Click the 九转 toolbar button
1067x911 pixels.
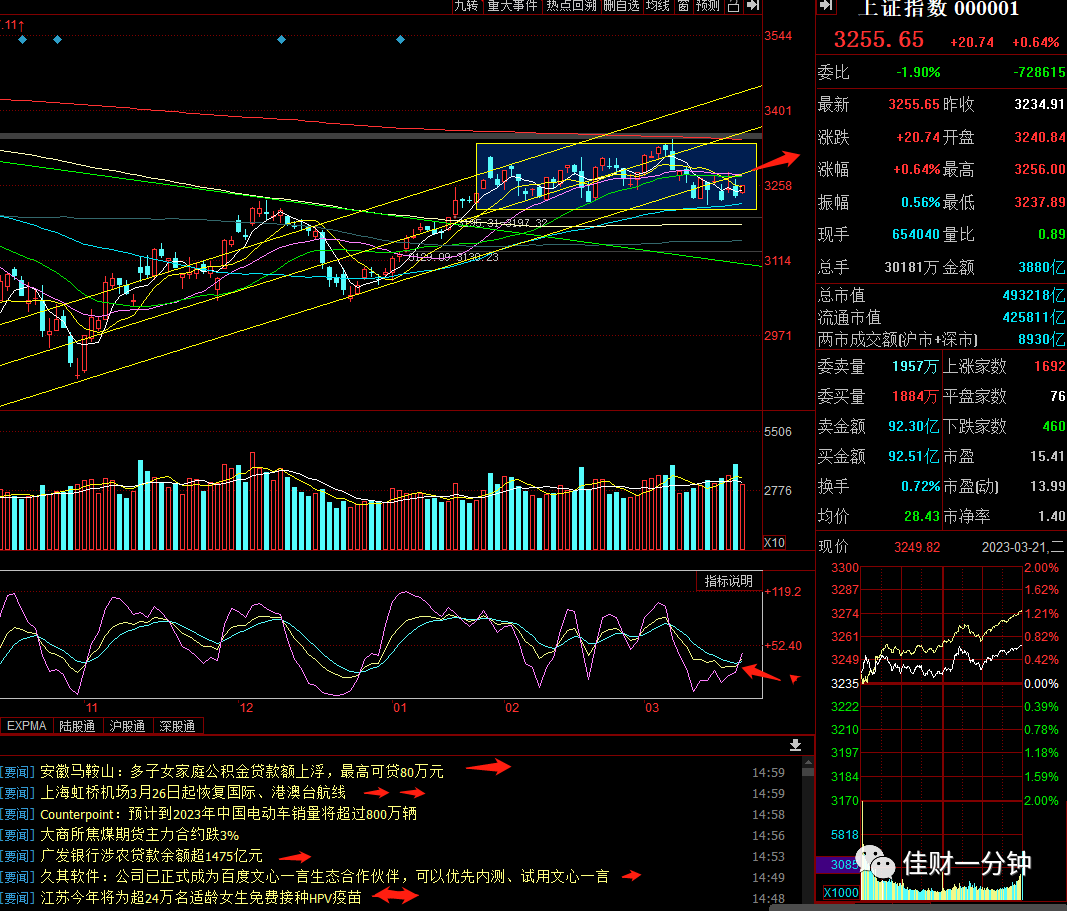click(466, 6)
